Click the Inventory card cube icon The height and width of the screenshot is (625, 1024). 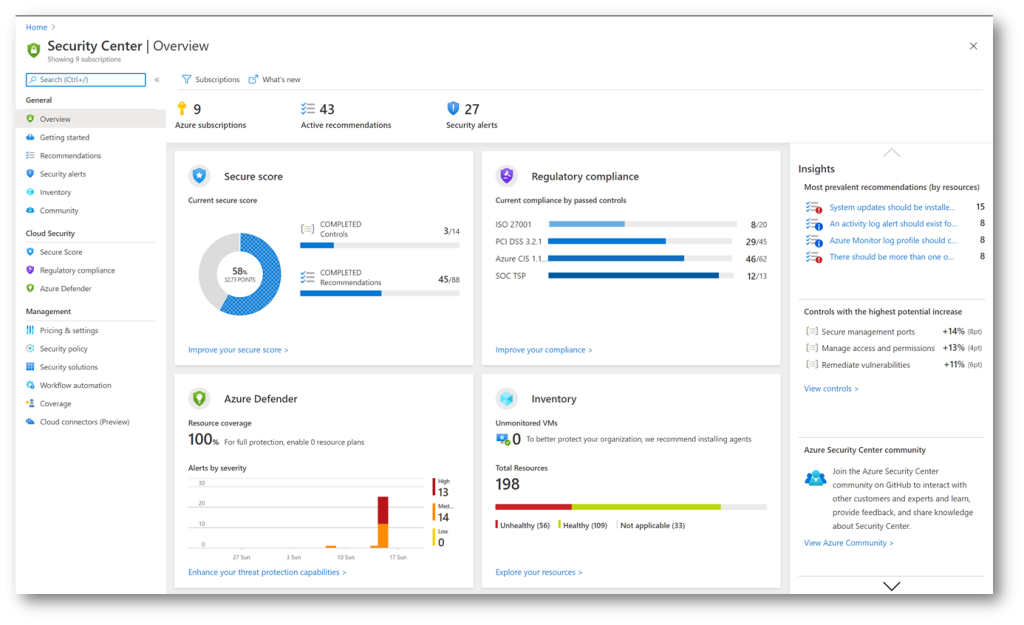[506, 398]
